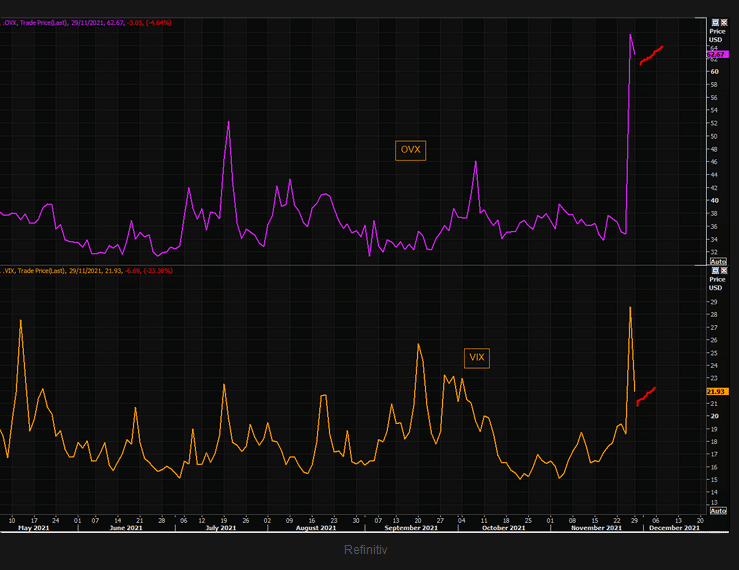Select the red trendline on OVX chart

(651, 56)
